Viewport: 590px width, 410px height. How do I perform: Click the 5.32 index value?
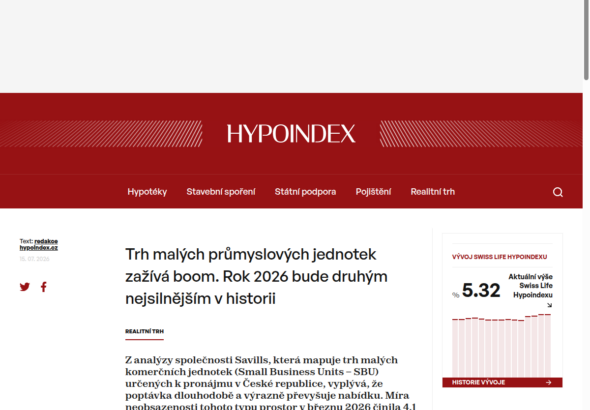click(x=481, y=290)
